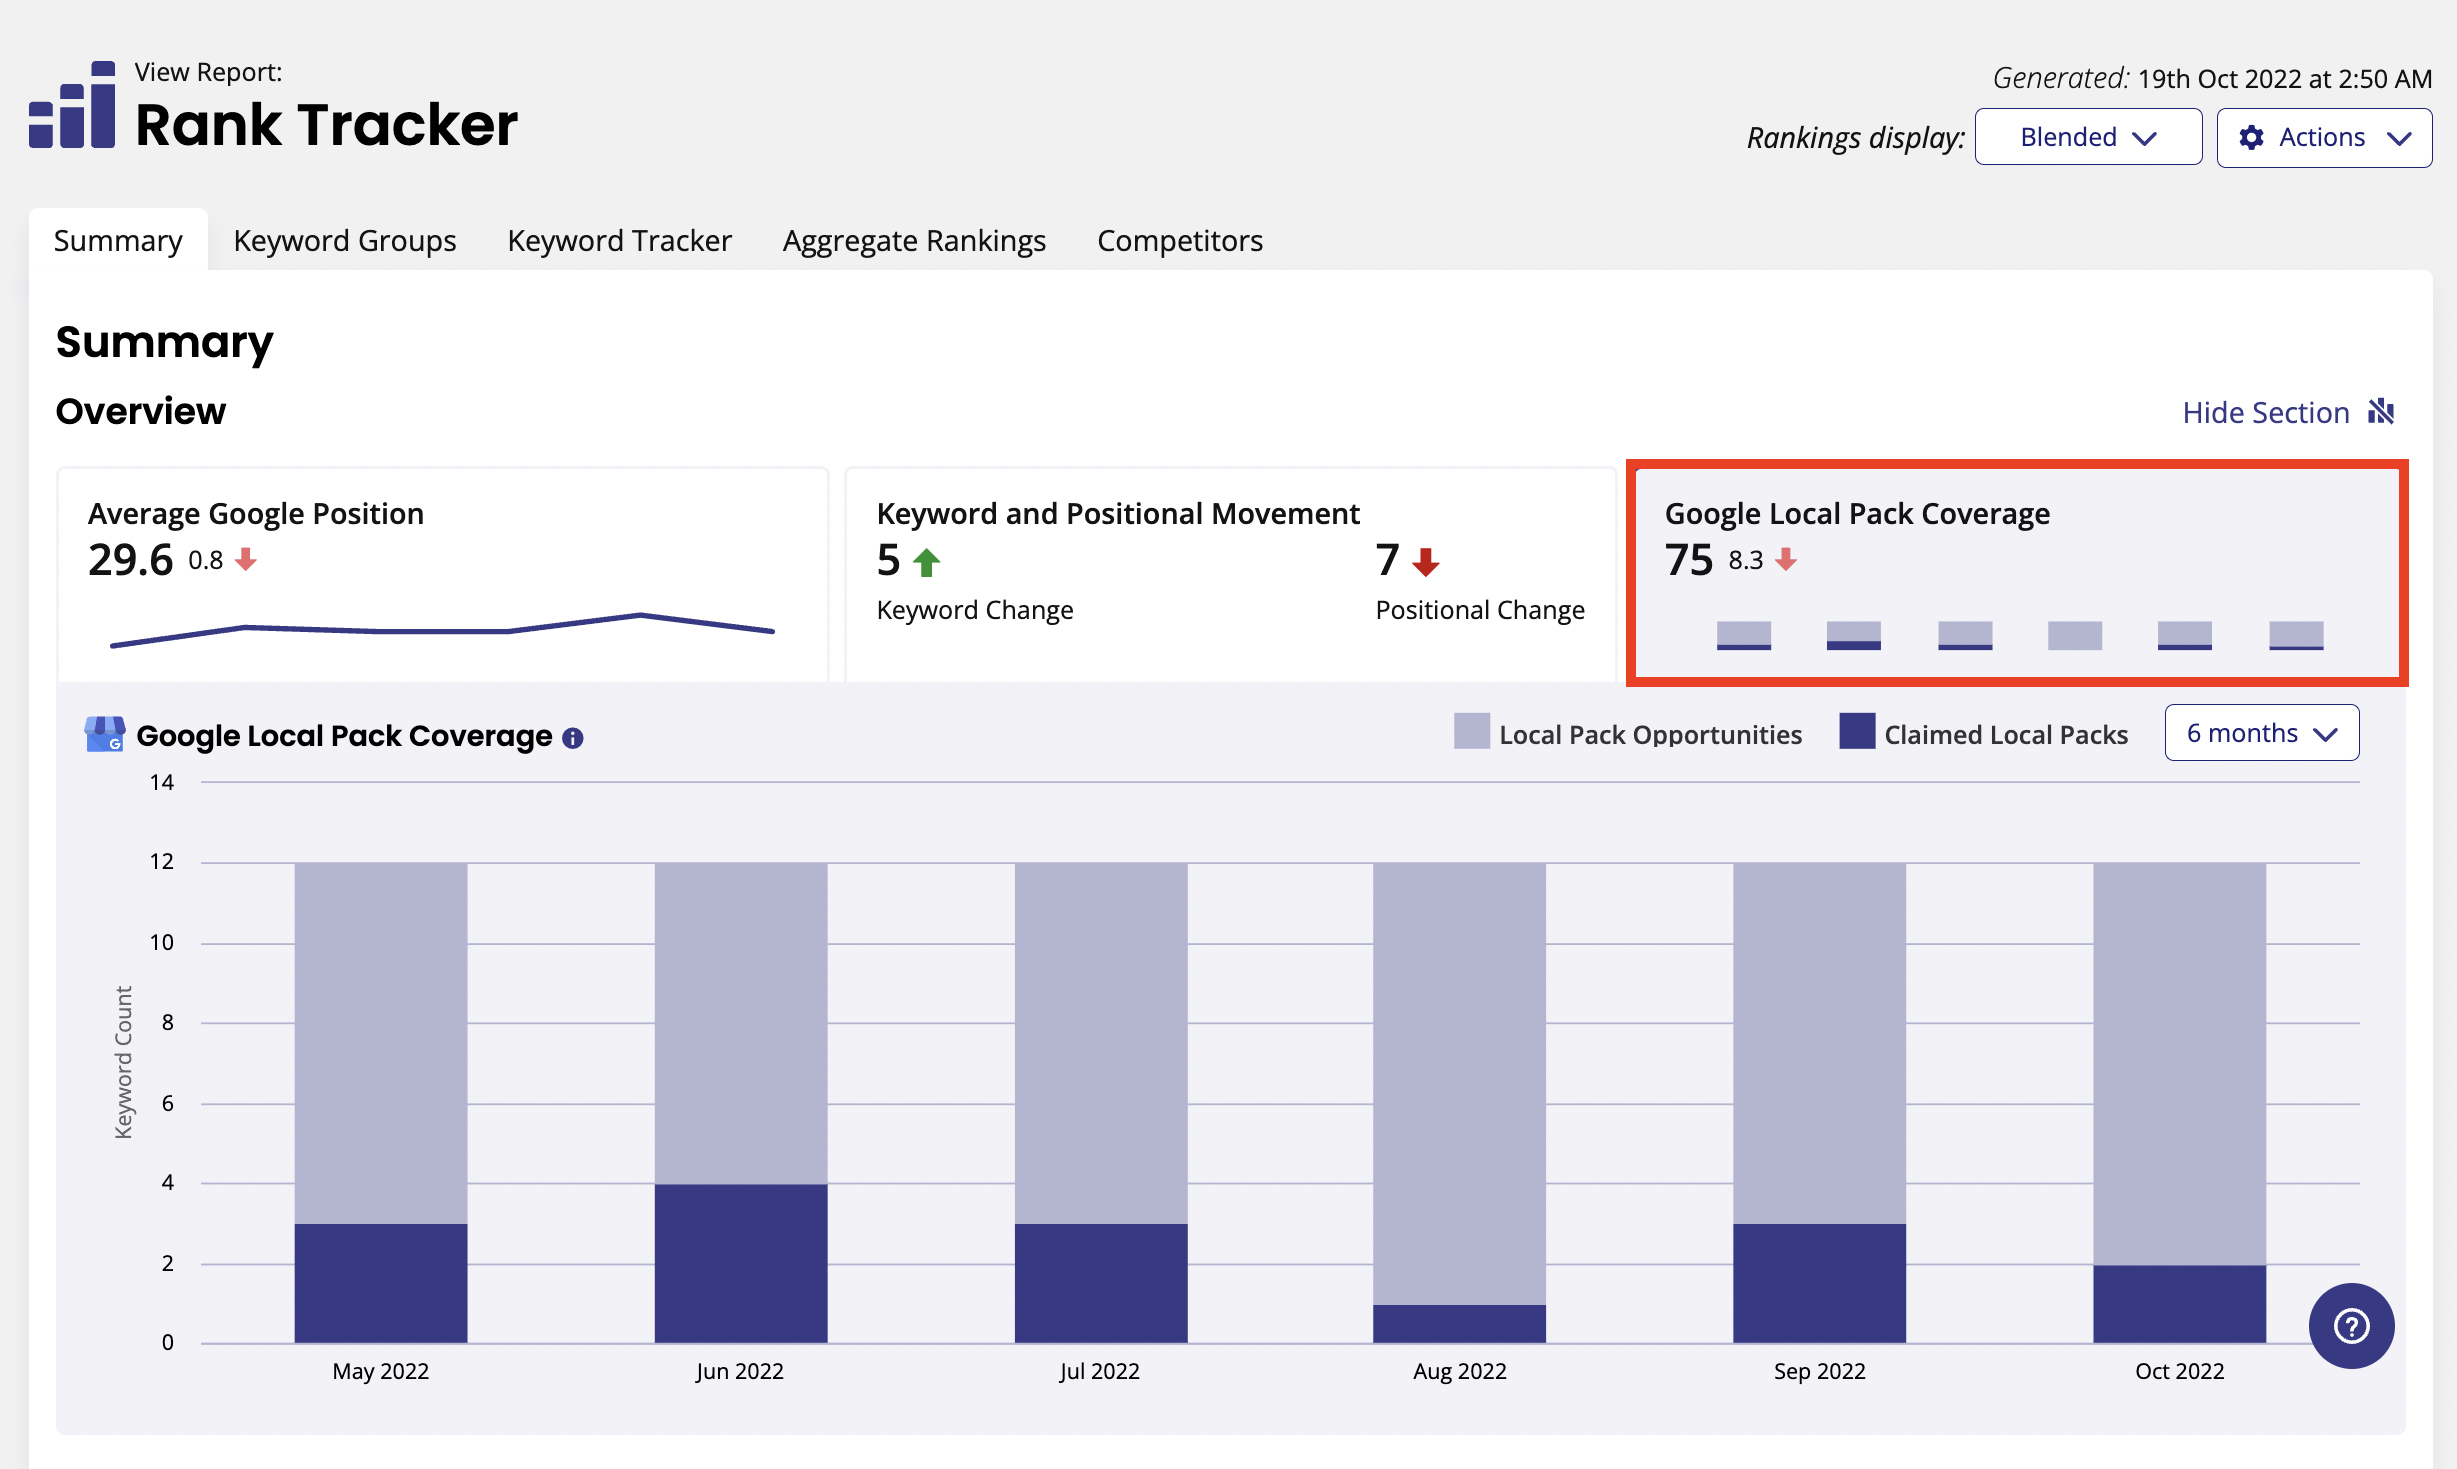Image resolution: width=2457 pixels, height=1469 pixels.
Task: Click the Jun 2022 axis label
Action: coord(740,1371)
